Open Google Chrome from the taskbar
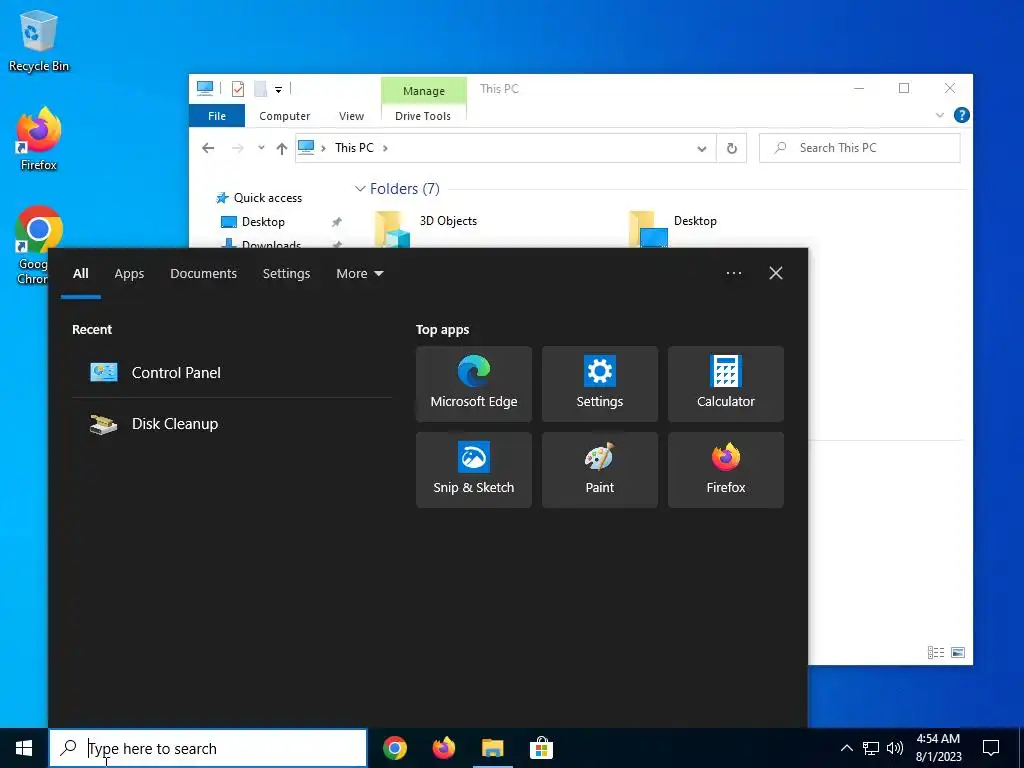This screenshot has width=1024, height=768. click(x=394, y=748)
